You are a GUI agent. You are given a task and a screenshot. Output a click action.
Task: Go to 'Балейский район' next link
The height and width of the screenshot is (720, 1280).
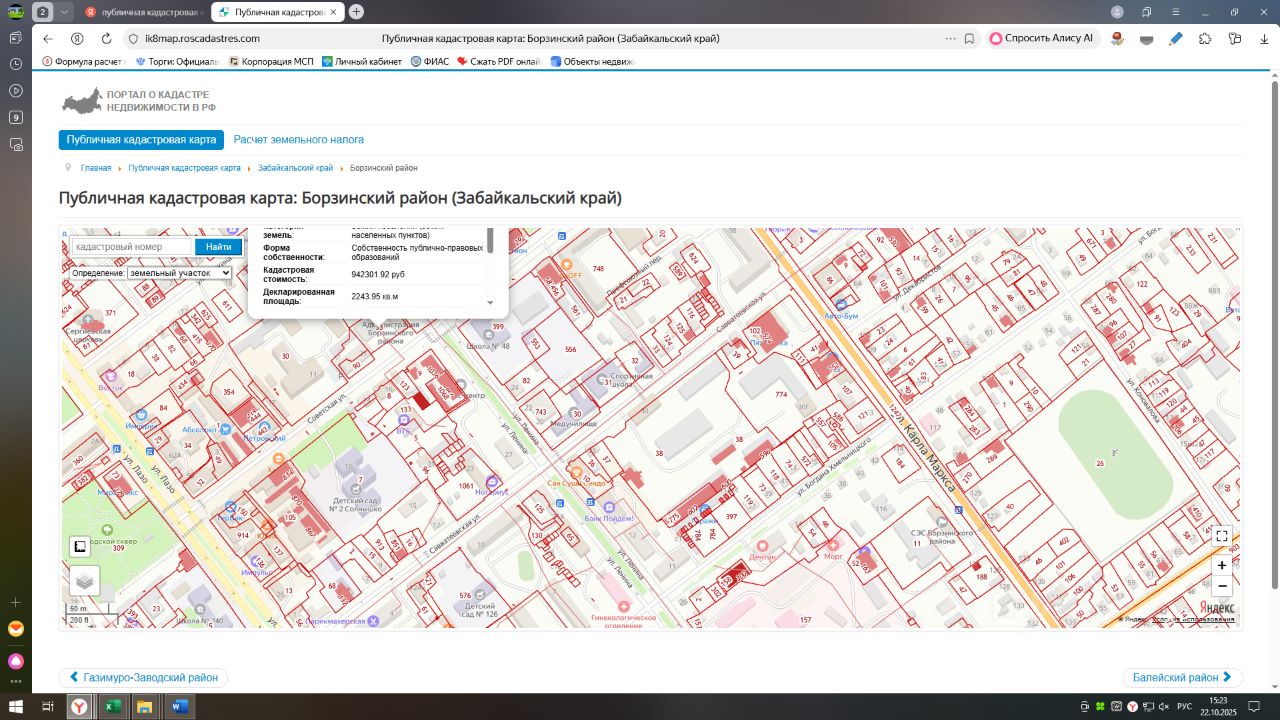pyautogui.click(x=1182, y=678)
